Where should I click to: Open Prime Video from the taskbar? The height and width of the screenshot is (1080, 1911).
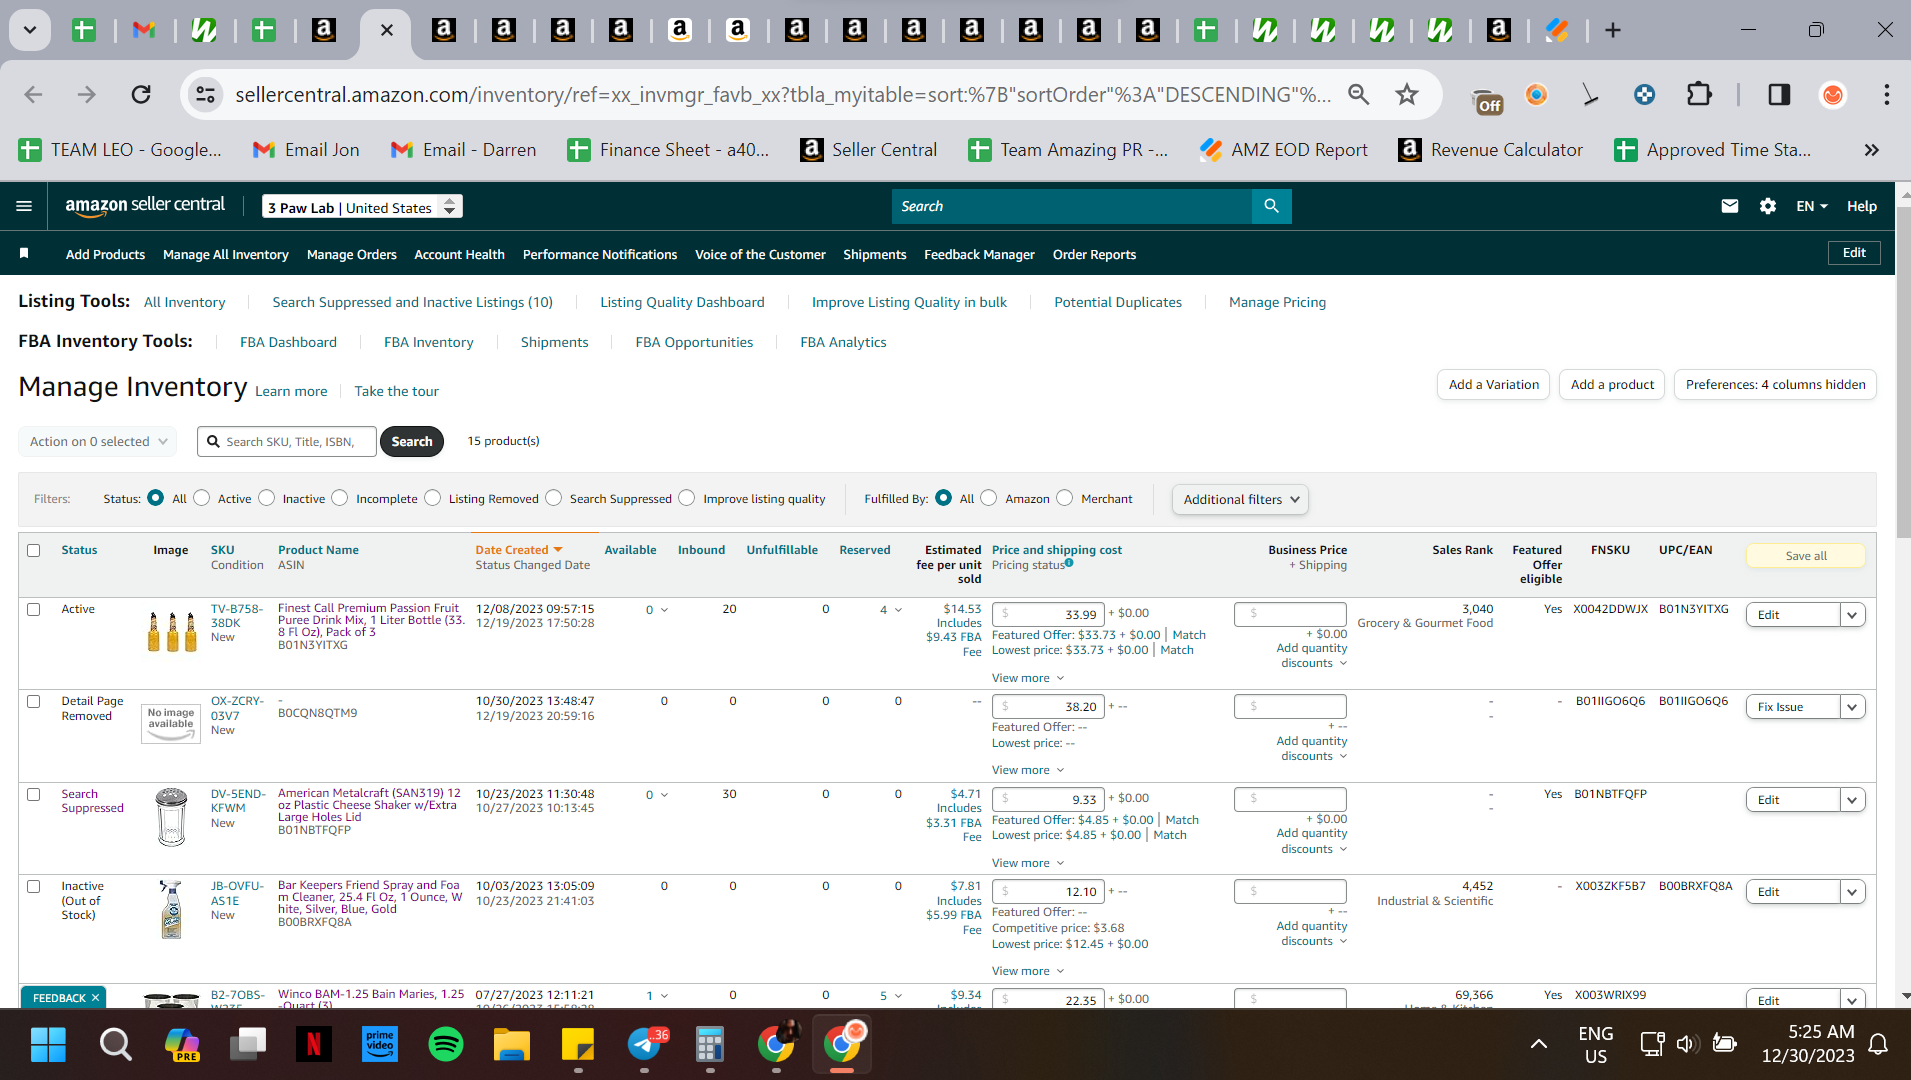tap(380, 1045)
